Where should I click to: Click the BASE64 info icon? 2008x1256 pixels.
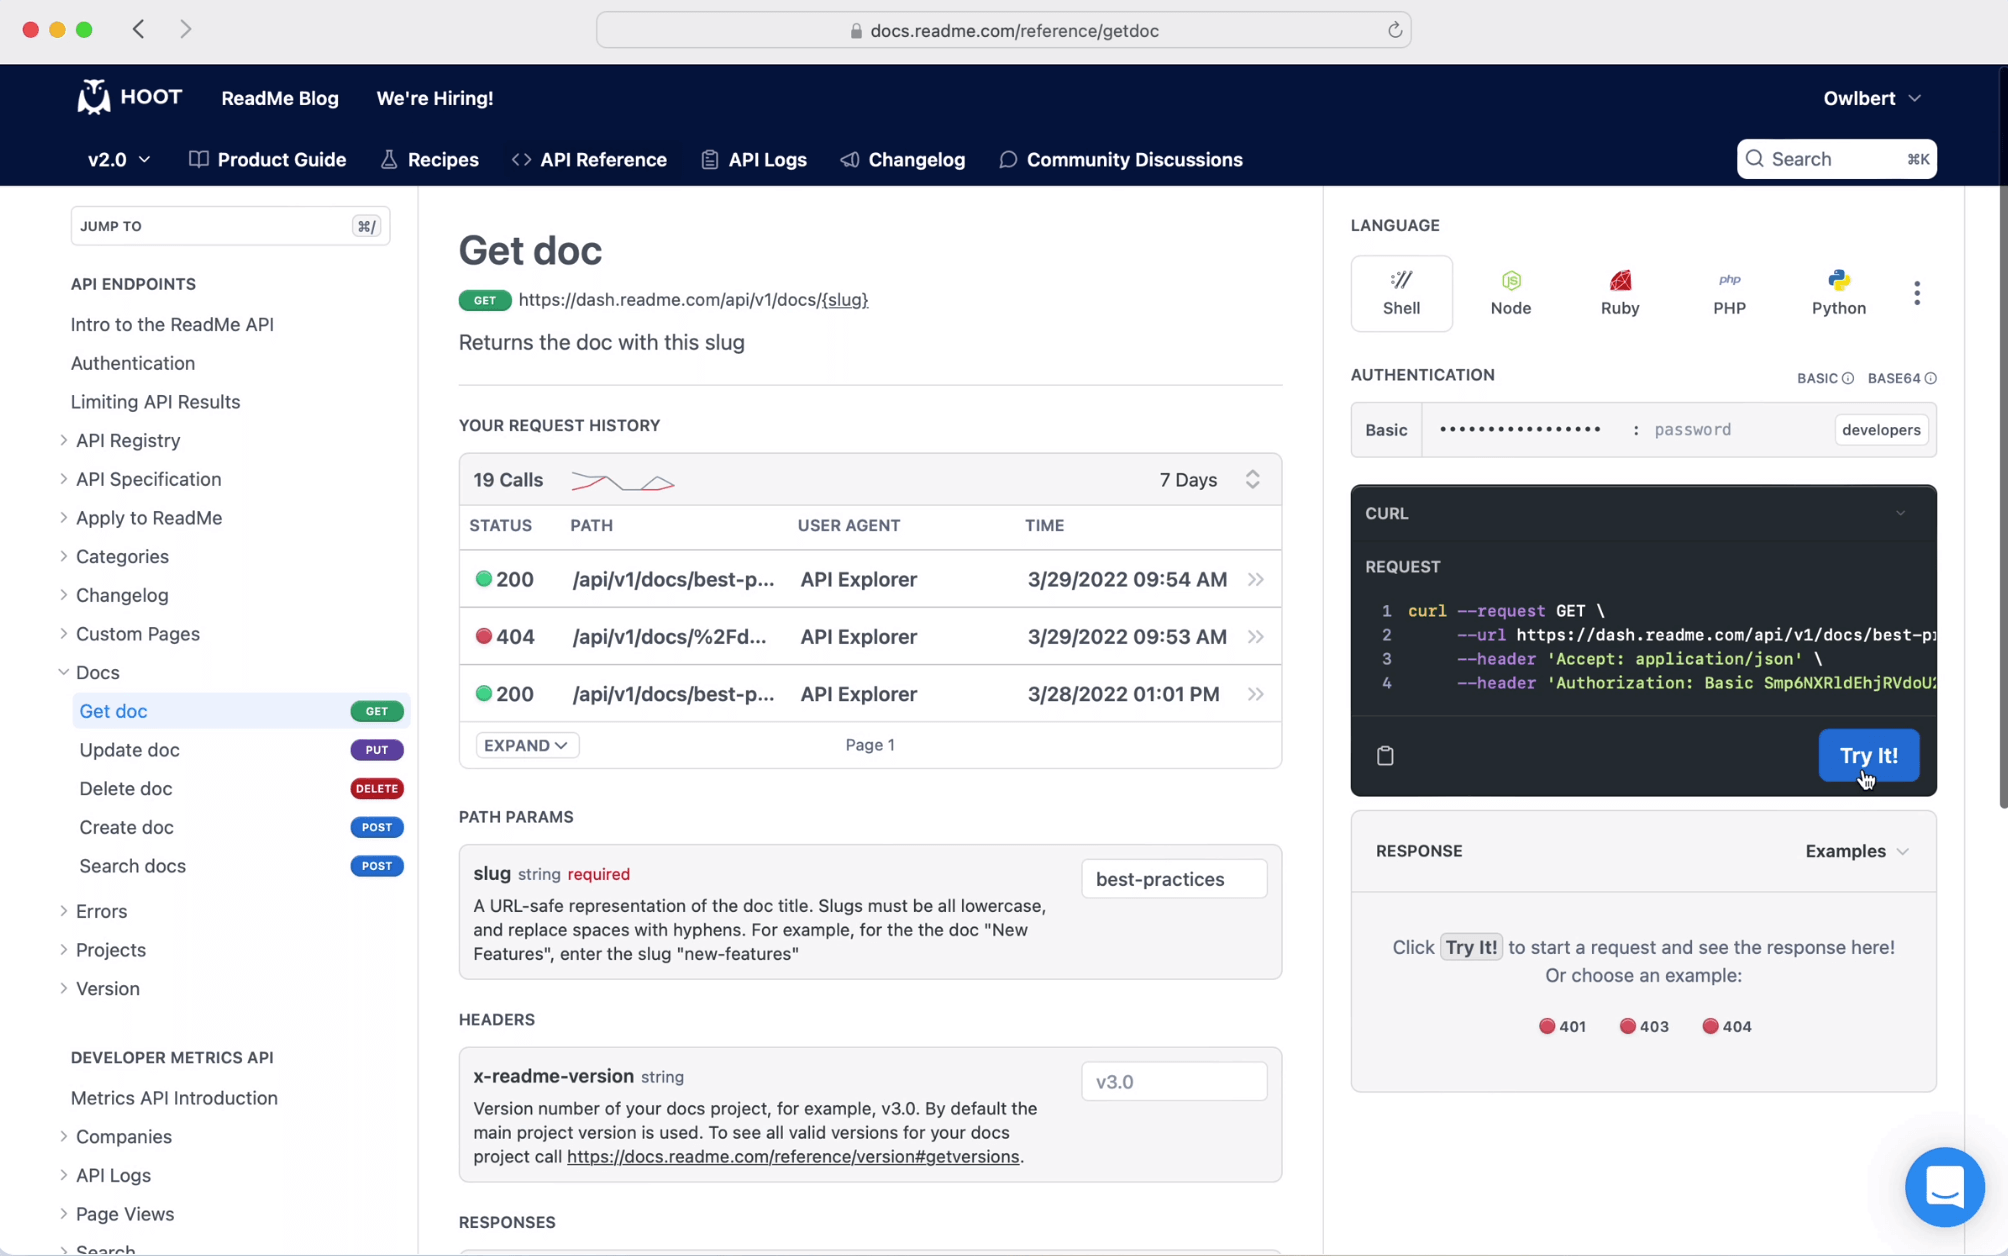(x=1930, y=378)
